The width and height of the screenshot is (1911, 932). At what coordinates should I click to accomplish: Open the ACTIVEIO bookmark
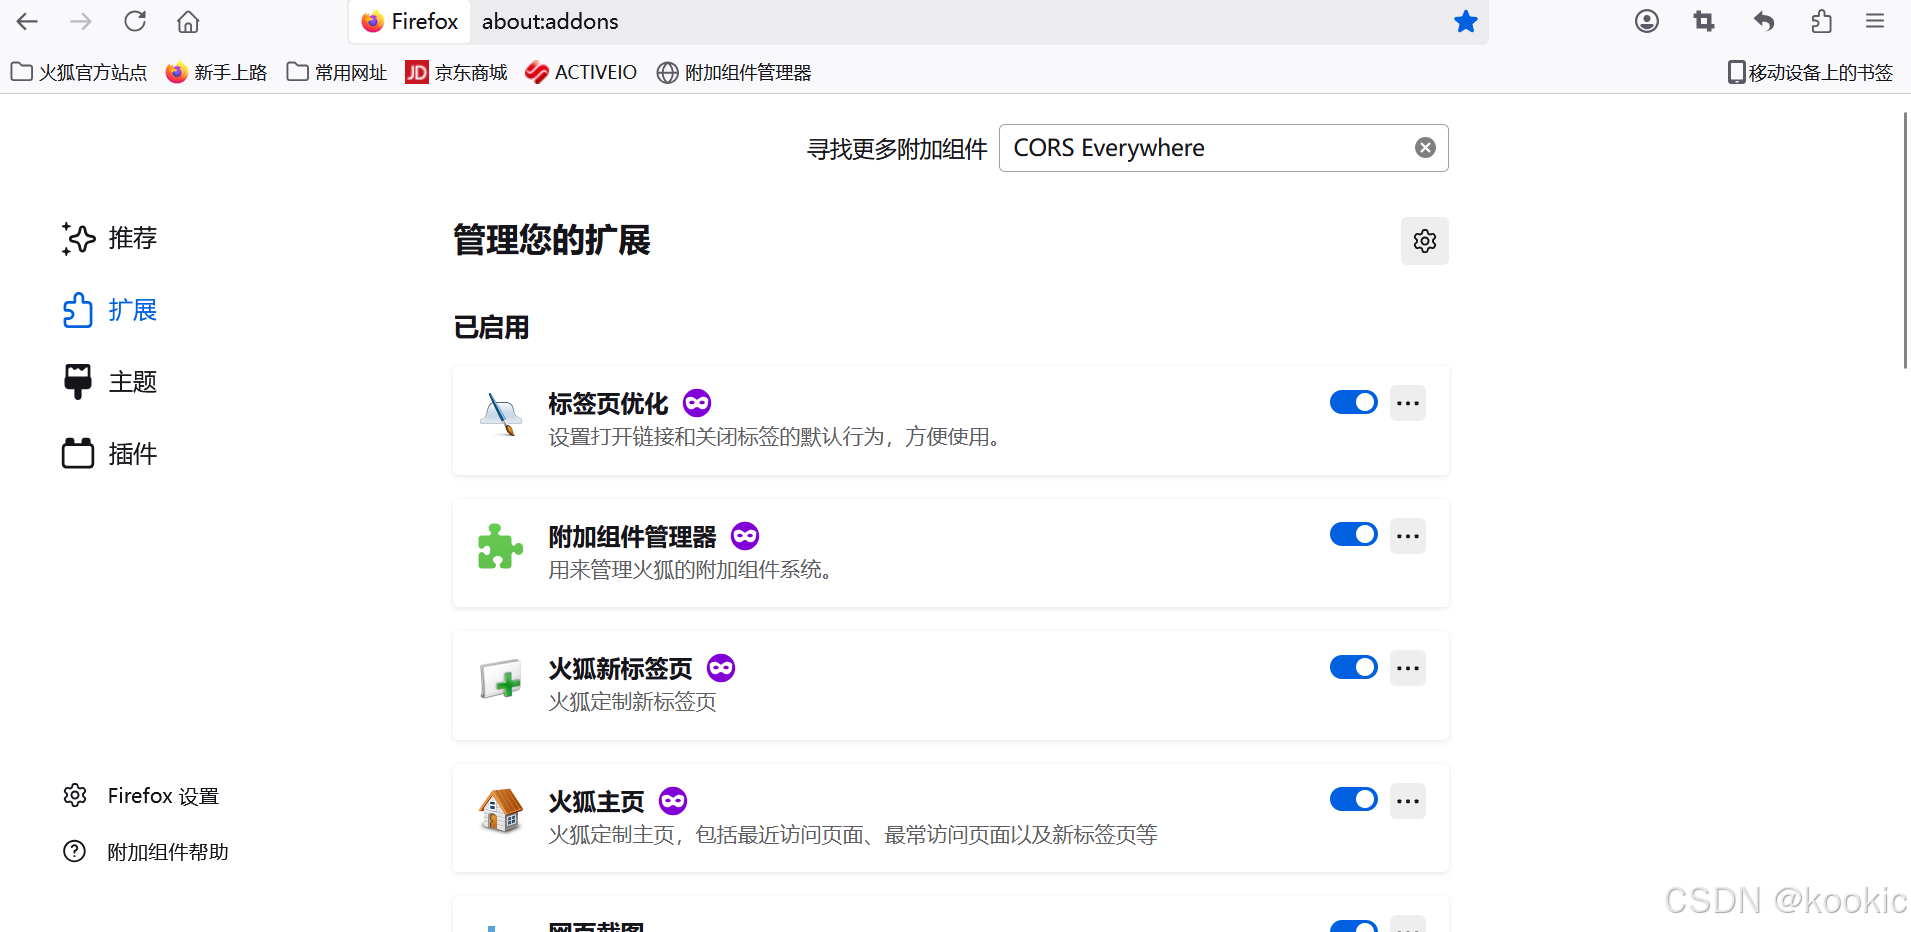click(x=581, y=73)
